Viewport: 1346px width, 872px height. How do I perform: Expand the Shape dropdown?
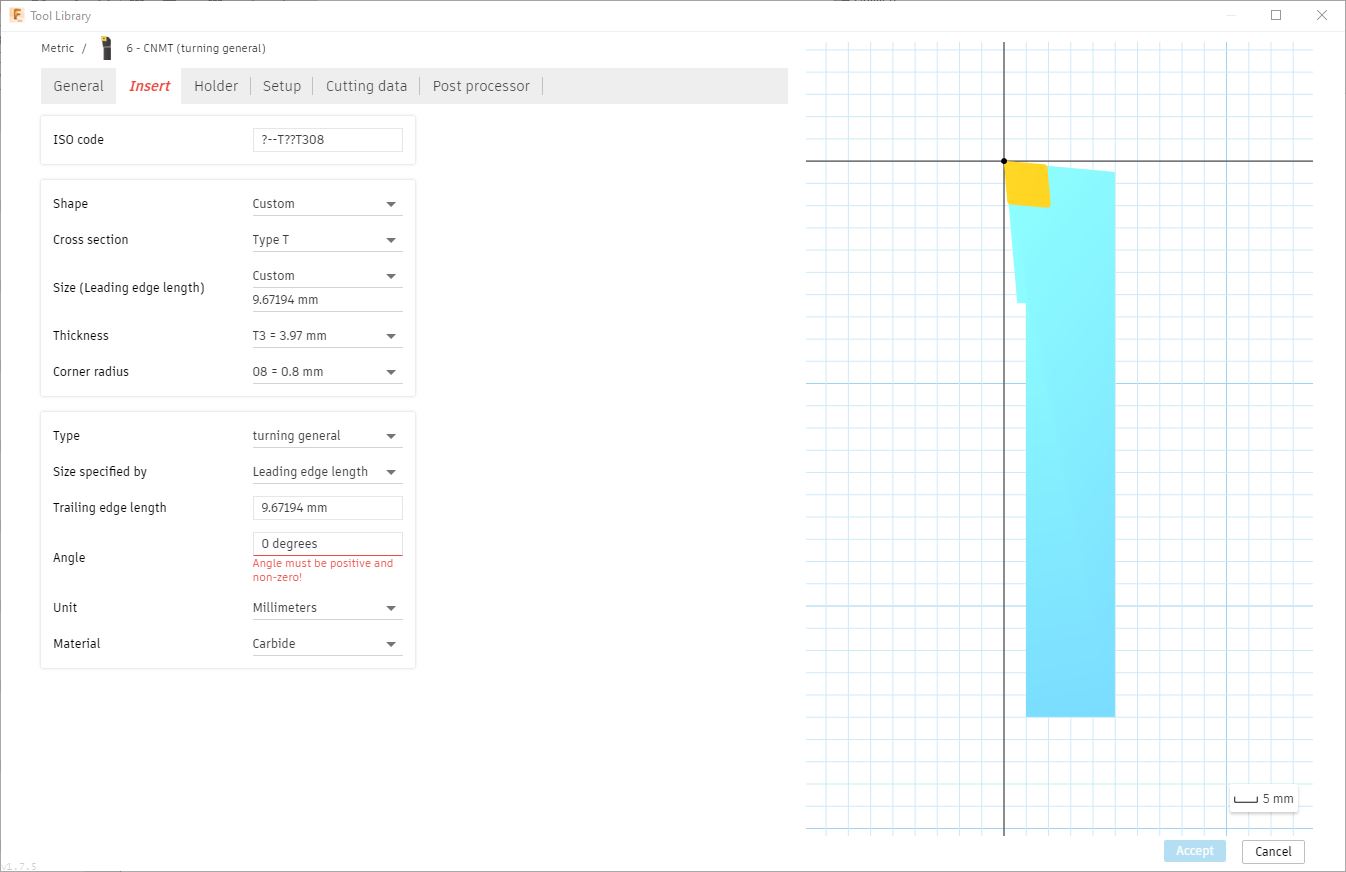[x=328, y=204]
